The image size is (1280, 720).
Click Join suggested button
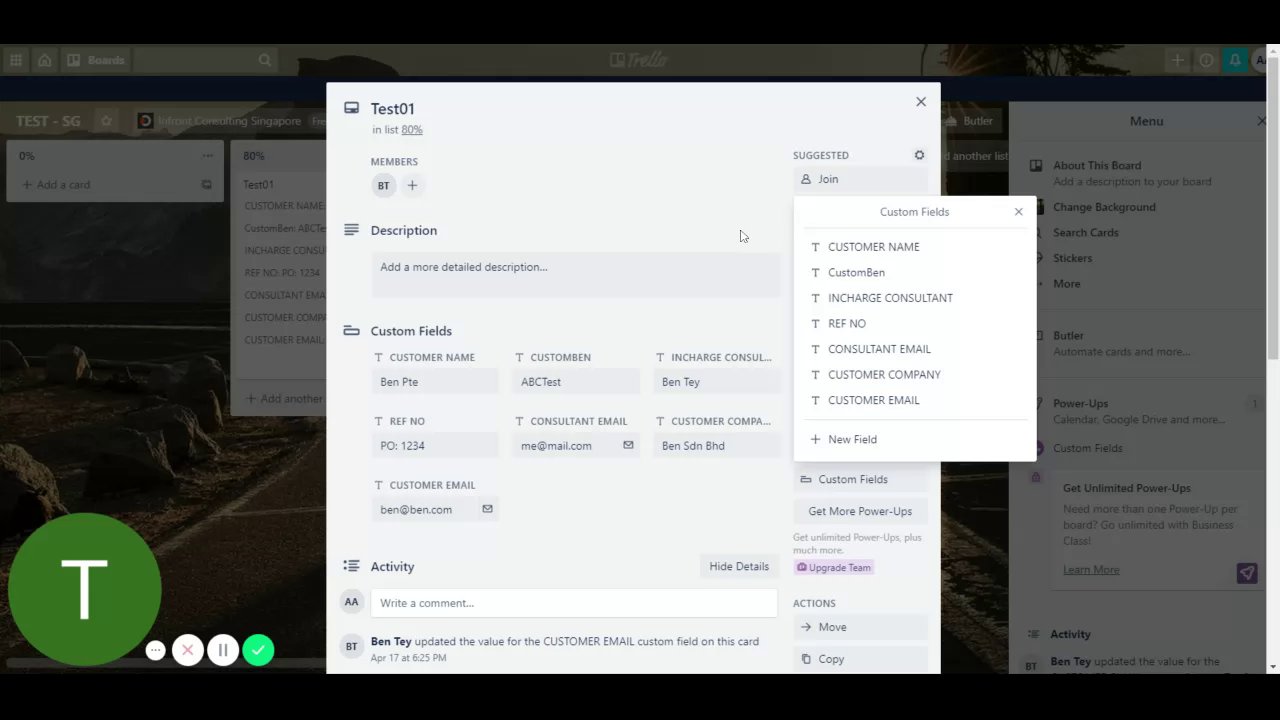[860, 179]
